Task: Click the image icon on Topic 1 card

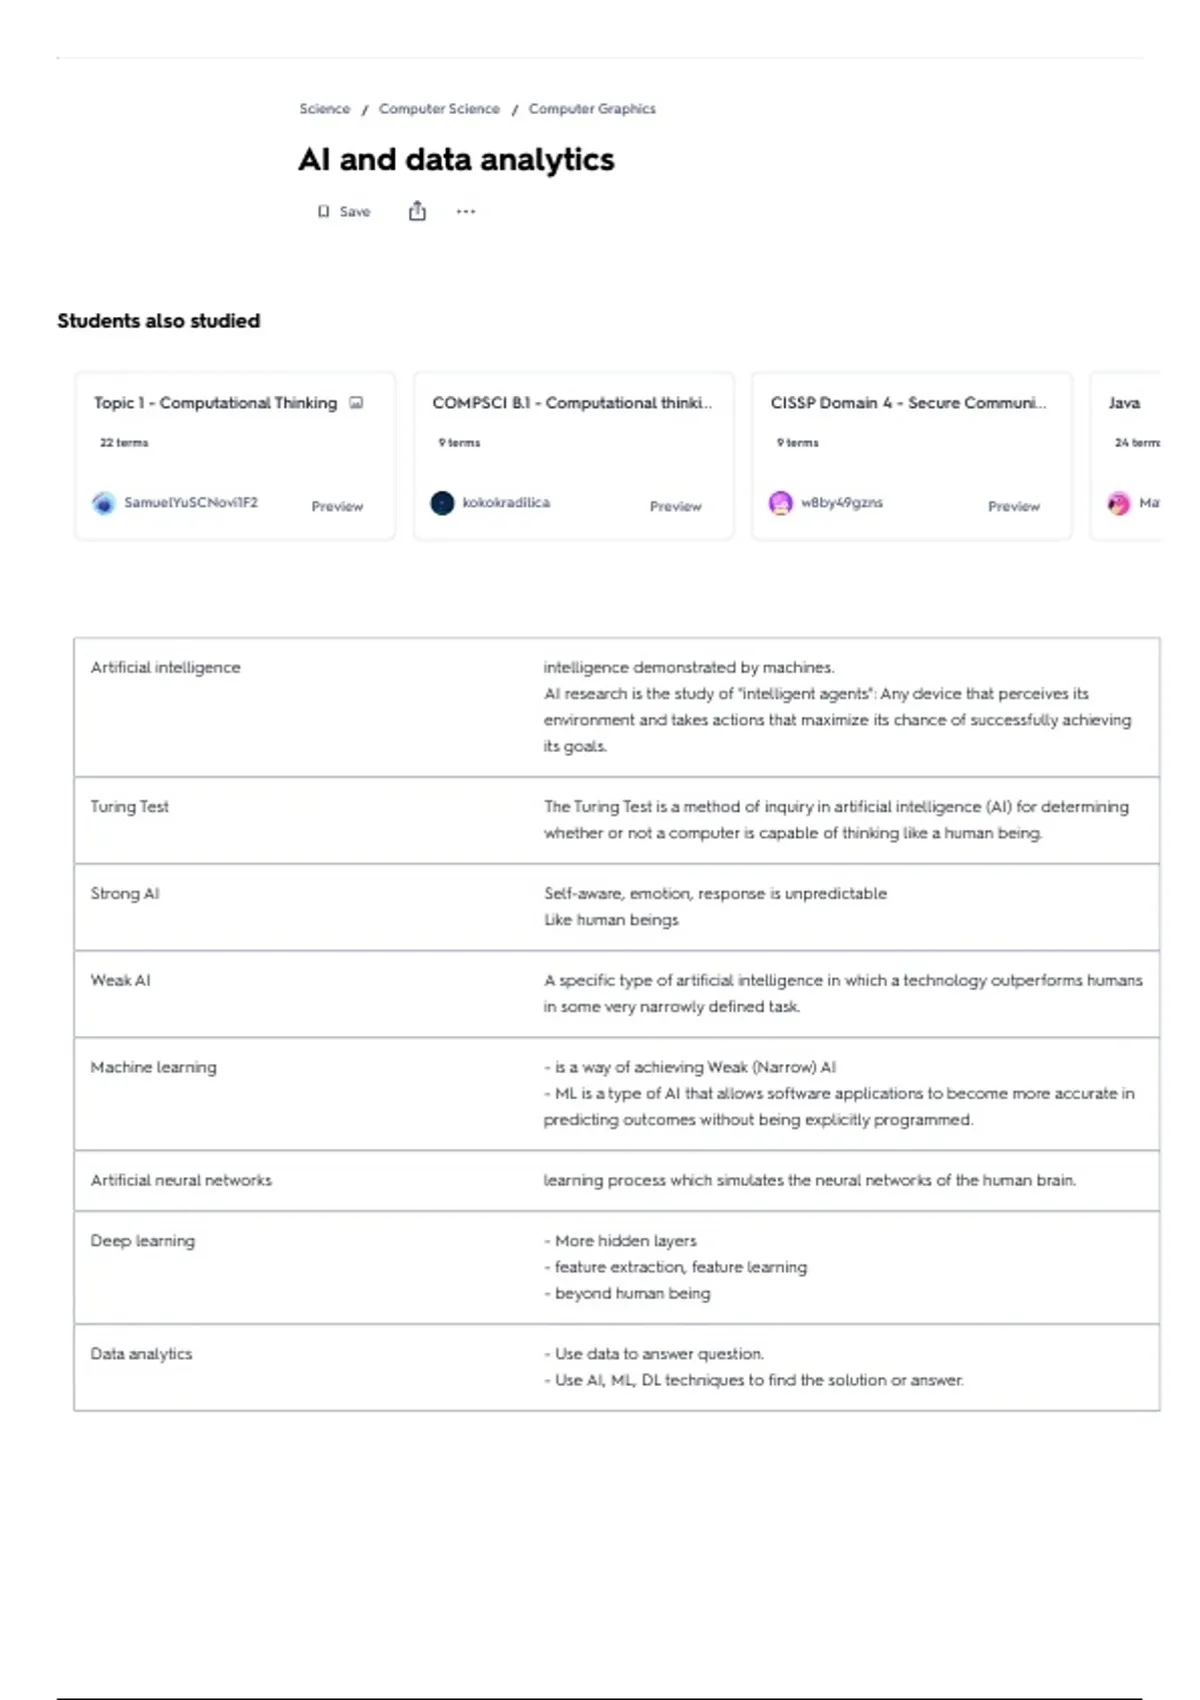Action: click(x=356, y=403)
